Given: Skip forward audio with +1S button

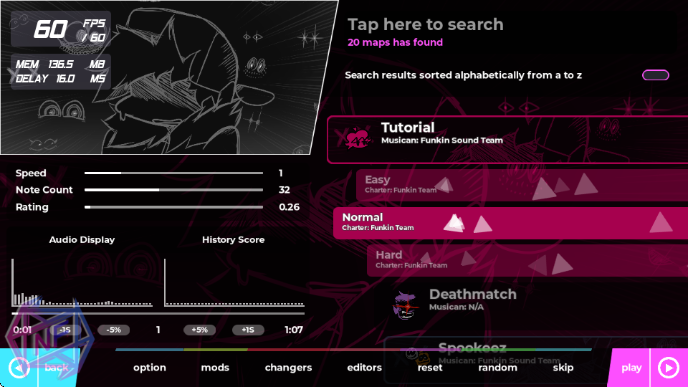Looking at the screenshot, I should pos(248,330).
